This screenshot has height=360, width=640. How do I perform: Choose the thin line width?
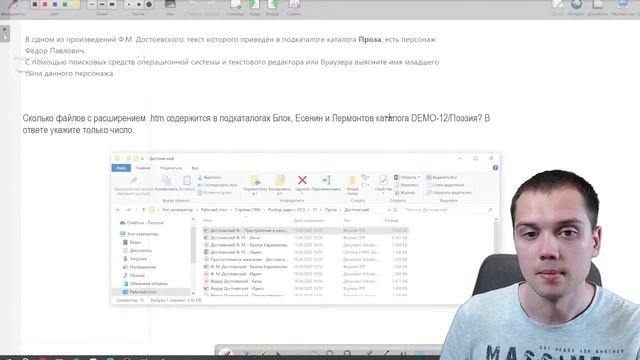92,4
